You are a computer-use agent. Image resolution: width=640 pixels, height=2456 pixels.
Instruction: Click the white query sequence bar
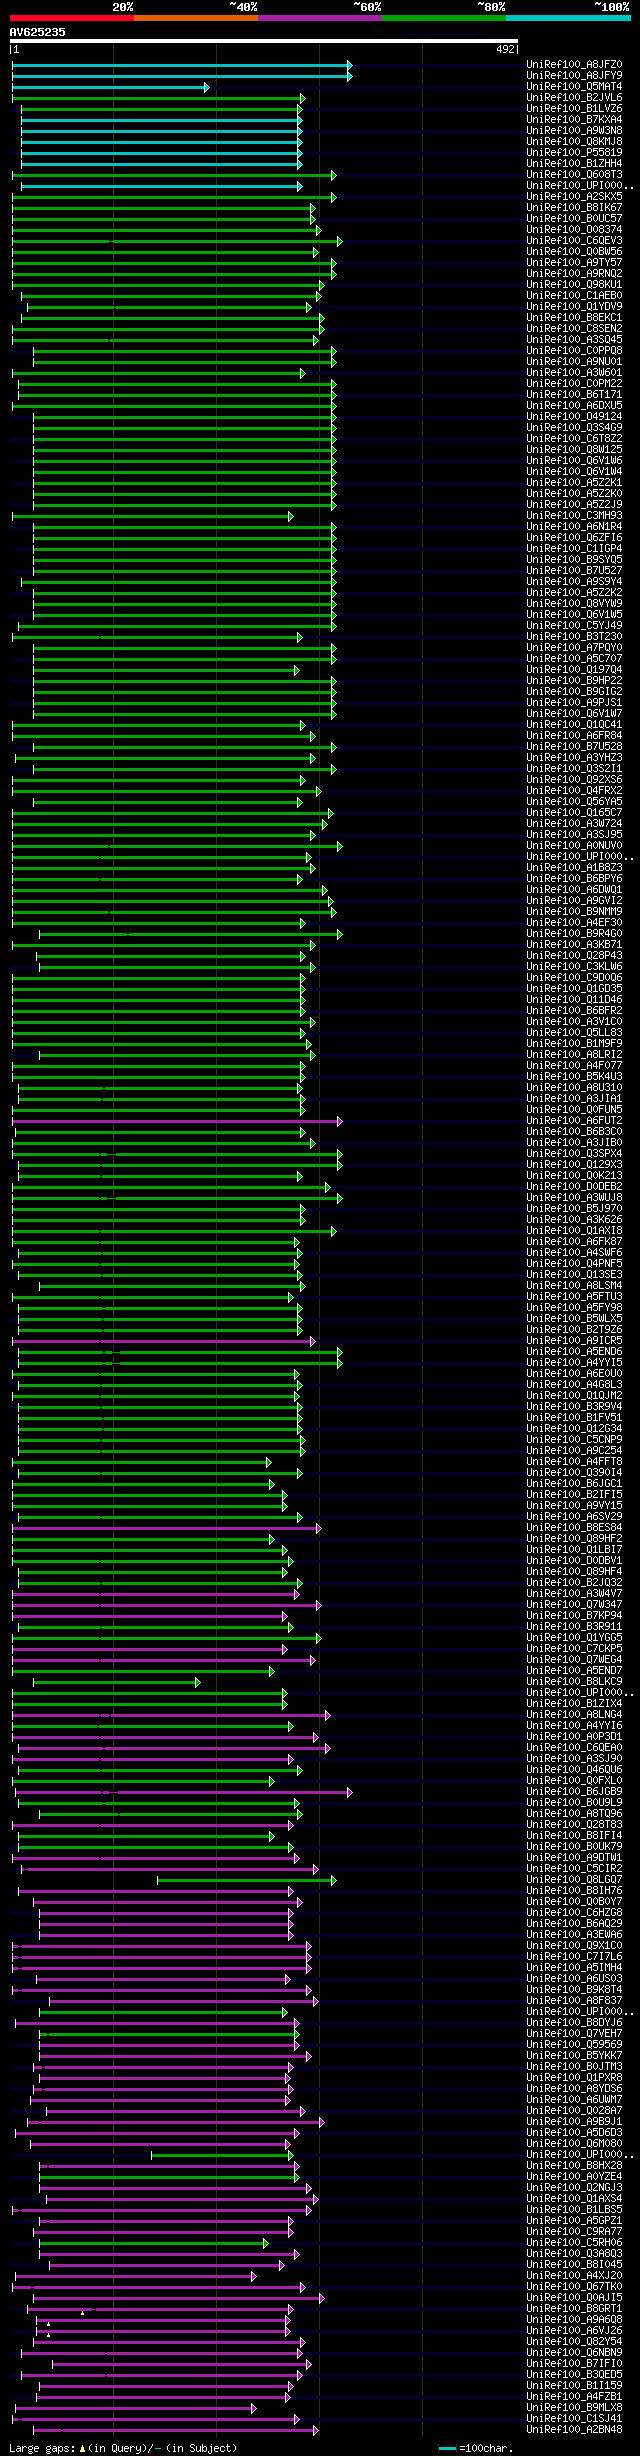(264, 42)
